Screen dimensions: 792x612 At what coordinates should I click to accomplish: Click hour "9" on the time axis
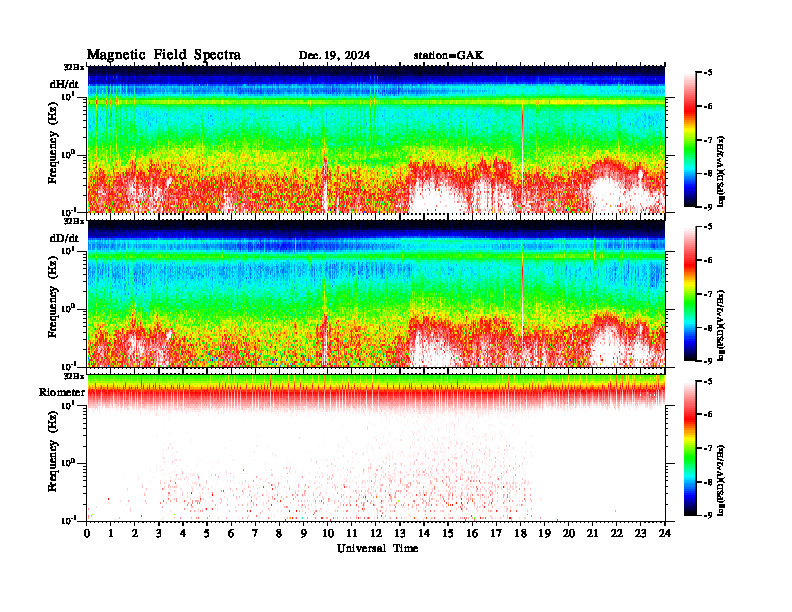[304, 534]
